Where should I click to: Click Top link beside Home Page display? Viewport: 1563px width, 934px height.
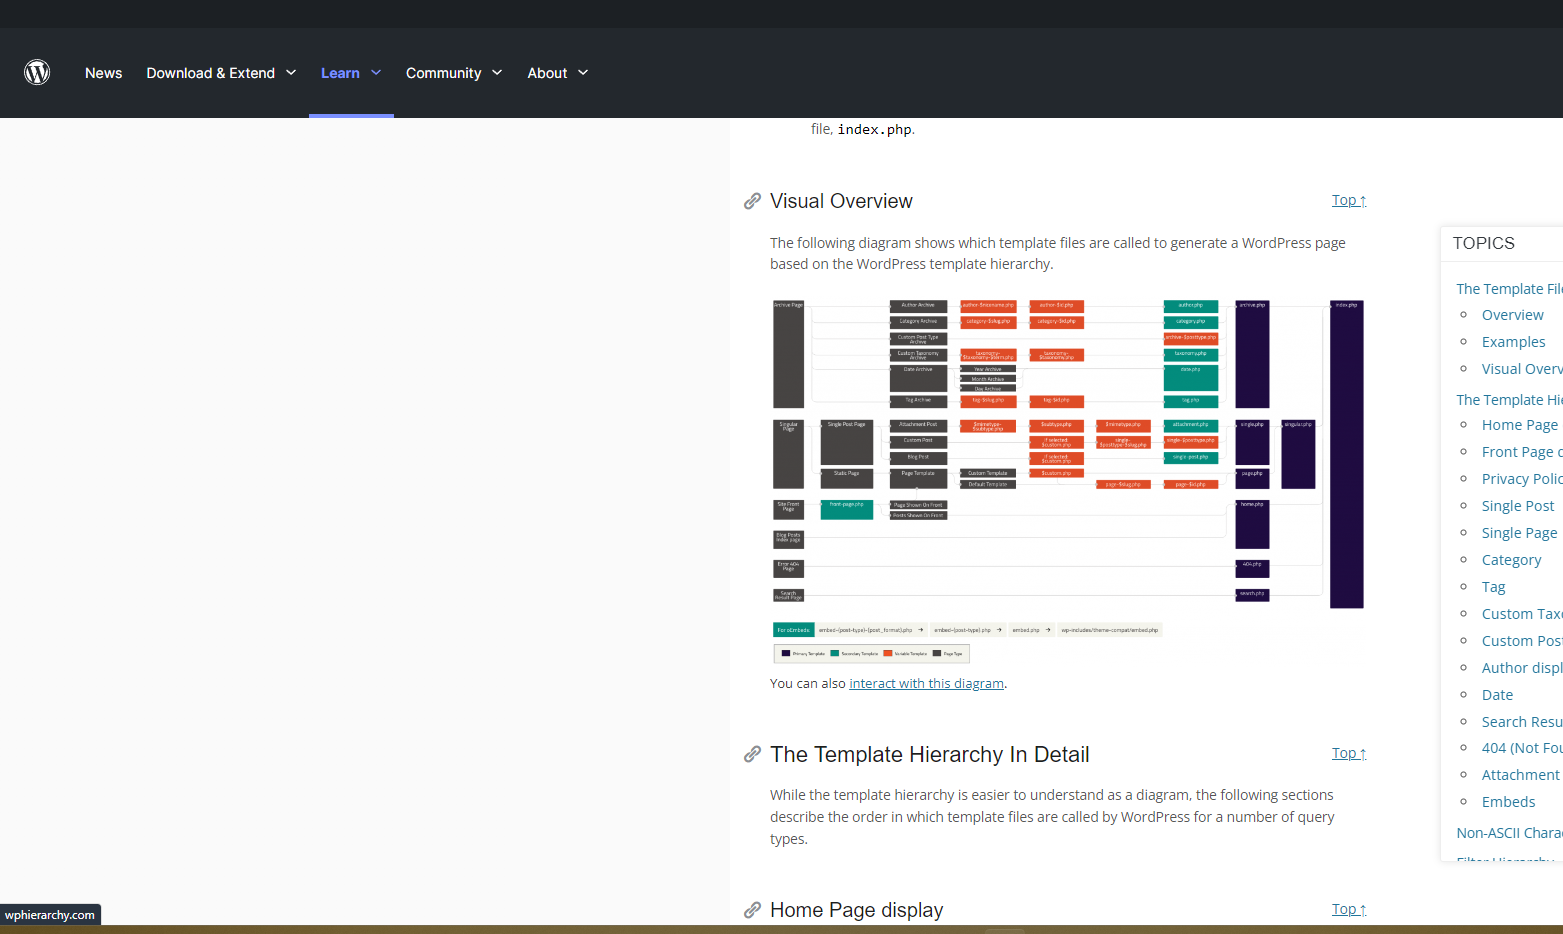pyautogui.click(x=1347, y=908)
